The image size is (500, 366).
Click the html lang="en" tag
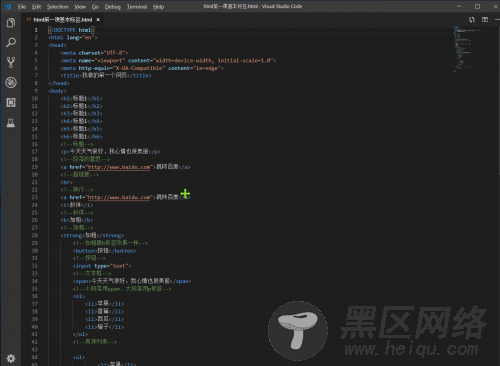point(73,38)
